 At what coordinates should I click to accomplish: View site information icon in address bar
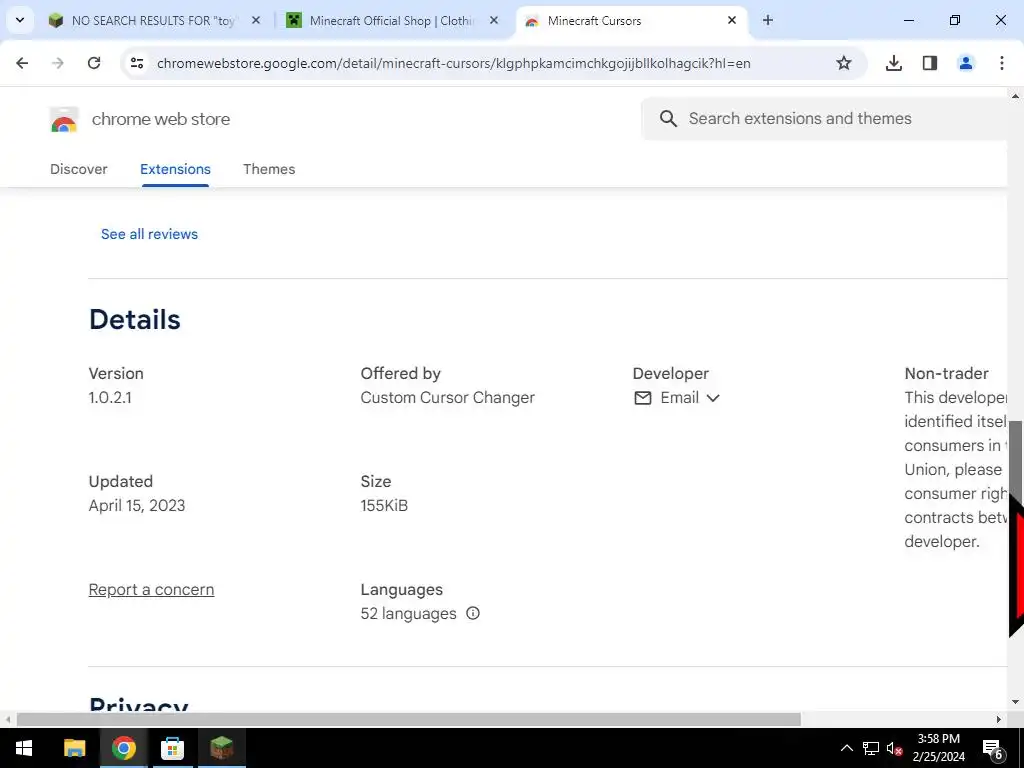137,63
